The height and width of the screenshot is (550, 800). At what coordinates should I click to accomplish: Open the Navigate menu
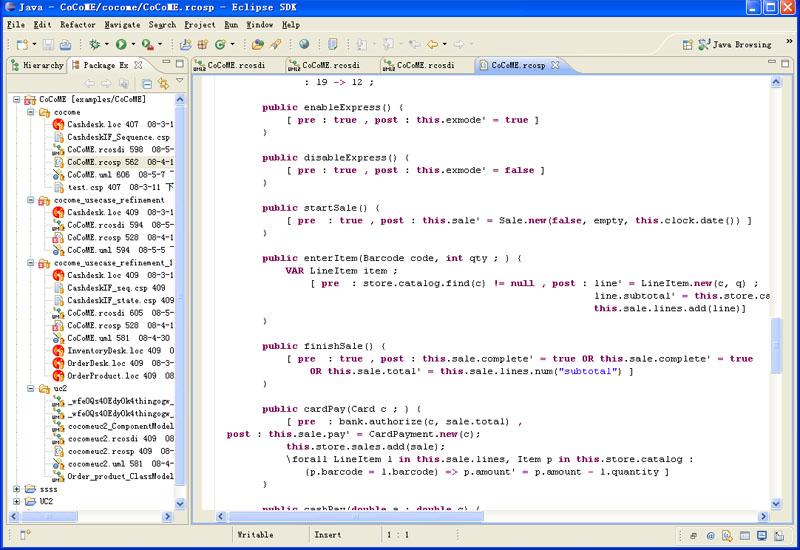[122, 24]
